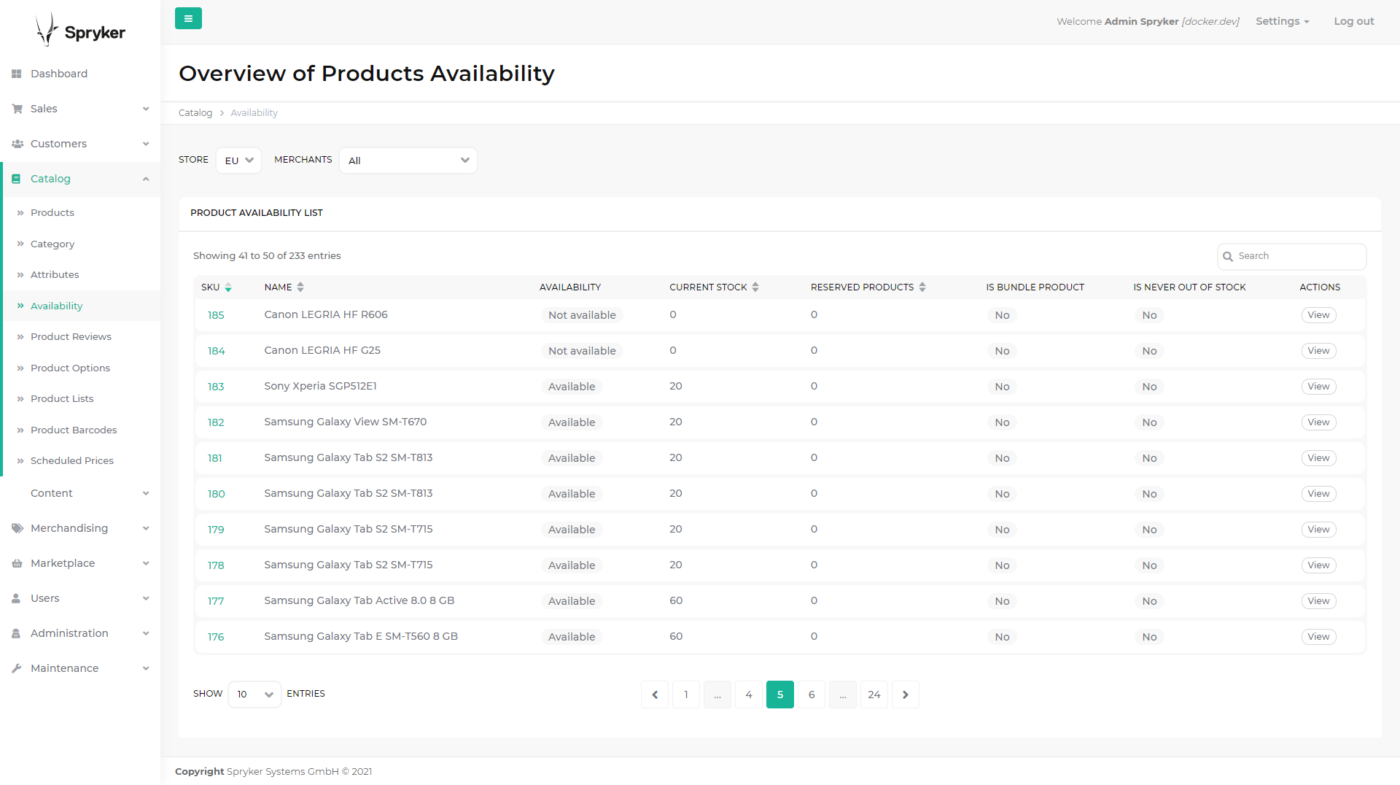This screenshot has height=785, width=1400.
Task: Go to next page with right arrow
Action: pos(905,695)
